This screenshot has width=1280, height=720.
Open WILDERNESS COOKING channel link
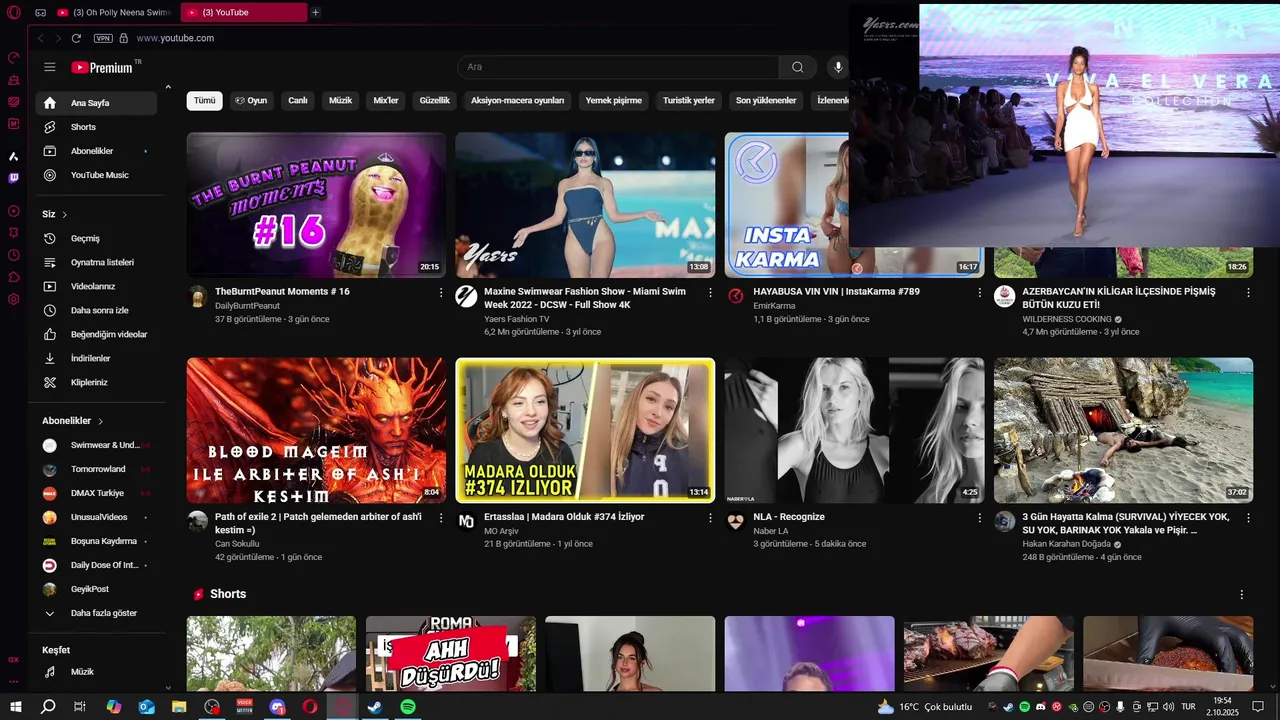(1067, 319)
